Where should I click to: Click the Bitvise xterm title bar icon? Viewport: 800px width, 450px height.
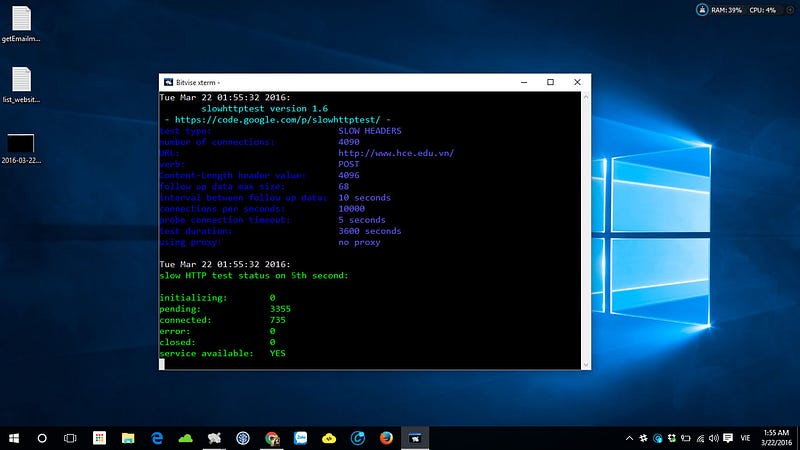[x=166, y=82]
